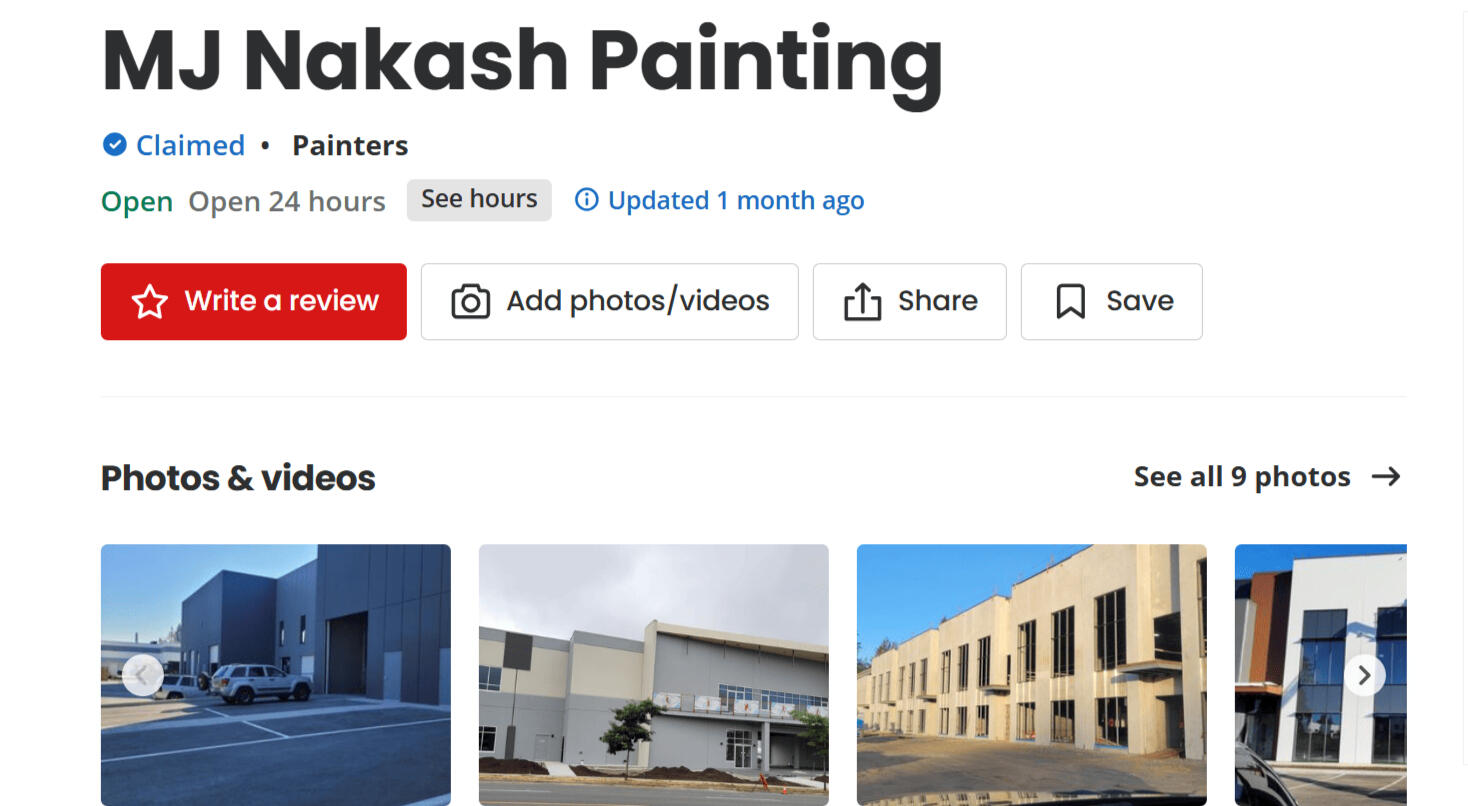
Task: Click the arrow icon after See all 9 photos
Action: pos(1386,477)
